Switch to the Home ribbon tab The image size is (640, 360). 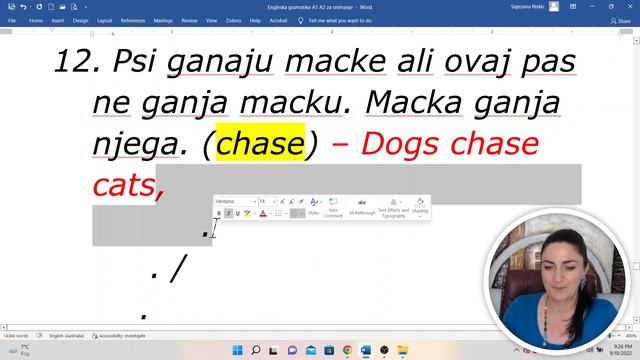coord(36,20)
